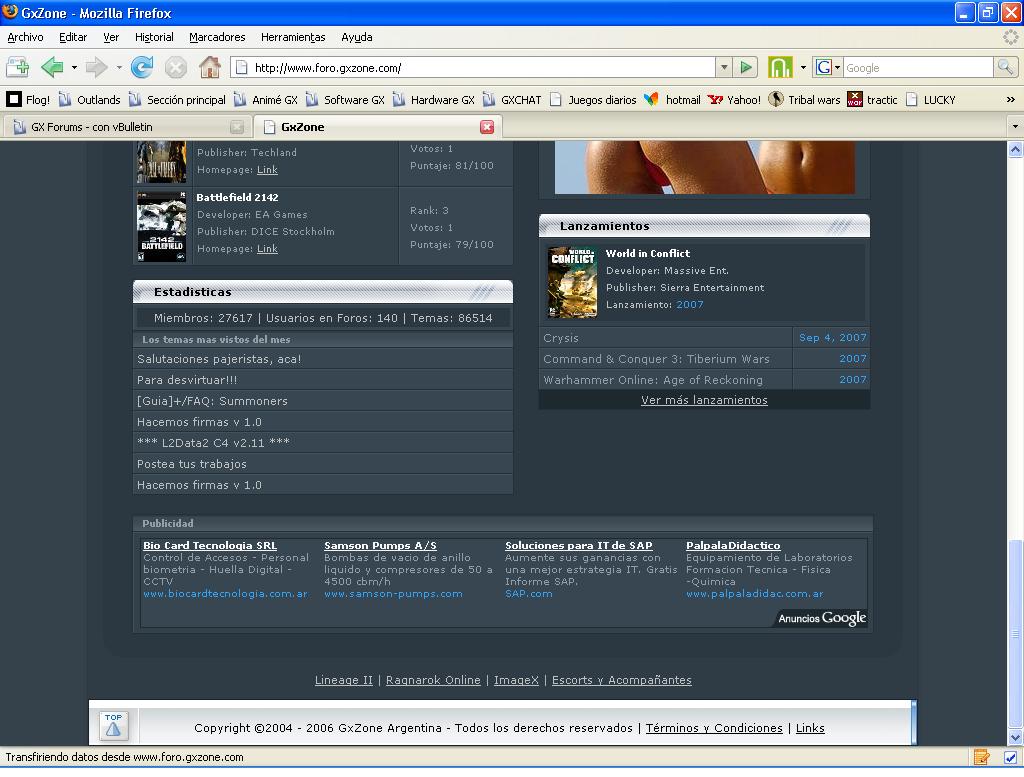Expand the address bar URL dropdown
Image resolution: width=1024 pixels, height=777 pixels.
[x=724, y=67]
